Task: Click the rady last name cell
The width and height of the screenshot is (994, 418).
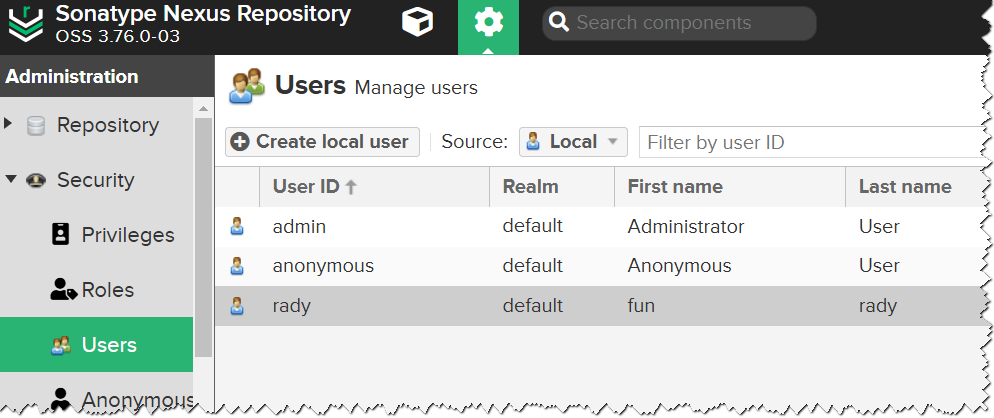Action: pyautogui.click(x=878, y=306)
